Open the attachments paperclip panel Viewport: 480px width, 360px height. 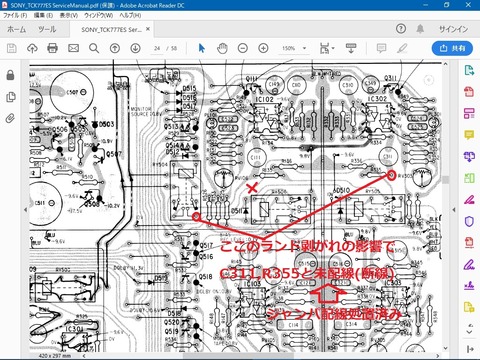11,118
